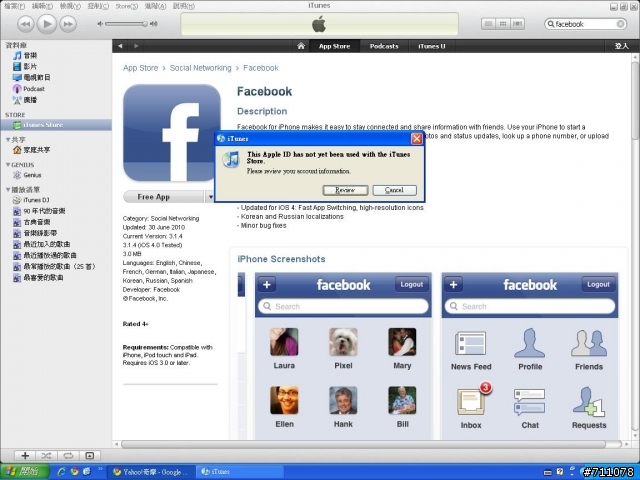Switch to the Yahoo Google Chrome taskbar window

(151, 472)
